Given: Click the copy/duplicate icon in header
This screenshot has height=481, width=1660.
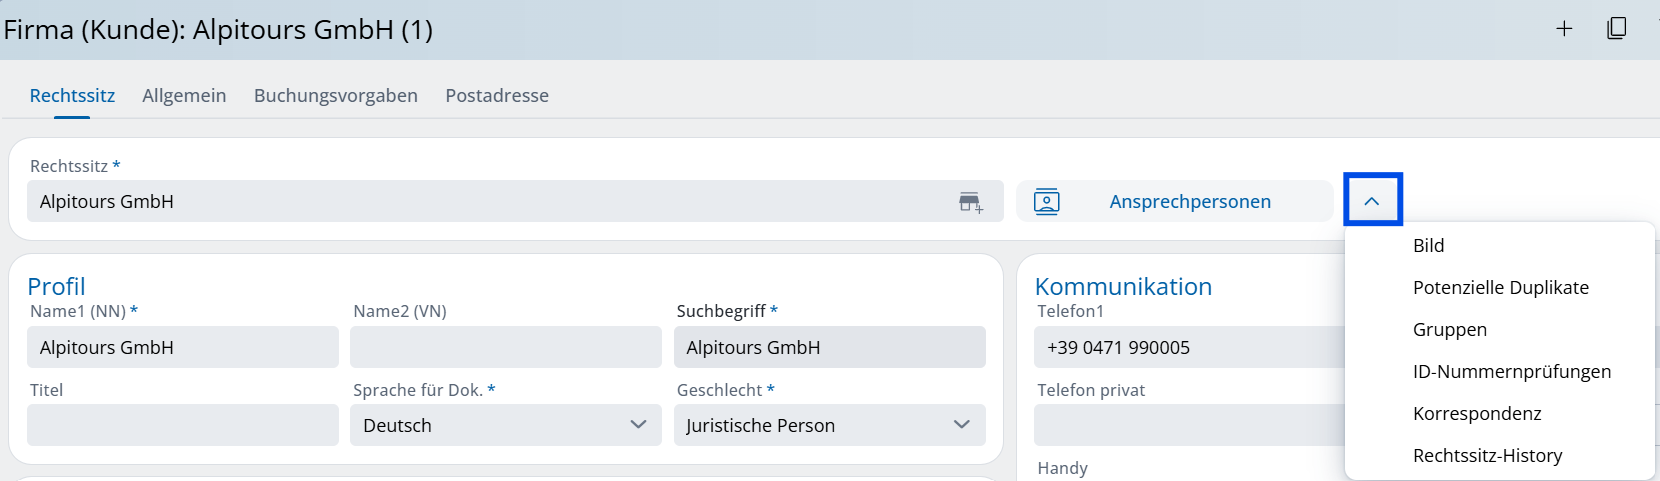Looking at the screenshot, I should 1616,29.
